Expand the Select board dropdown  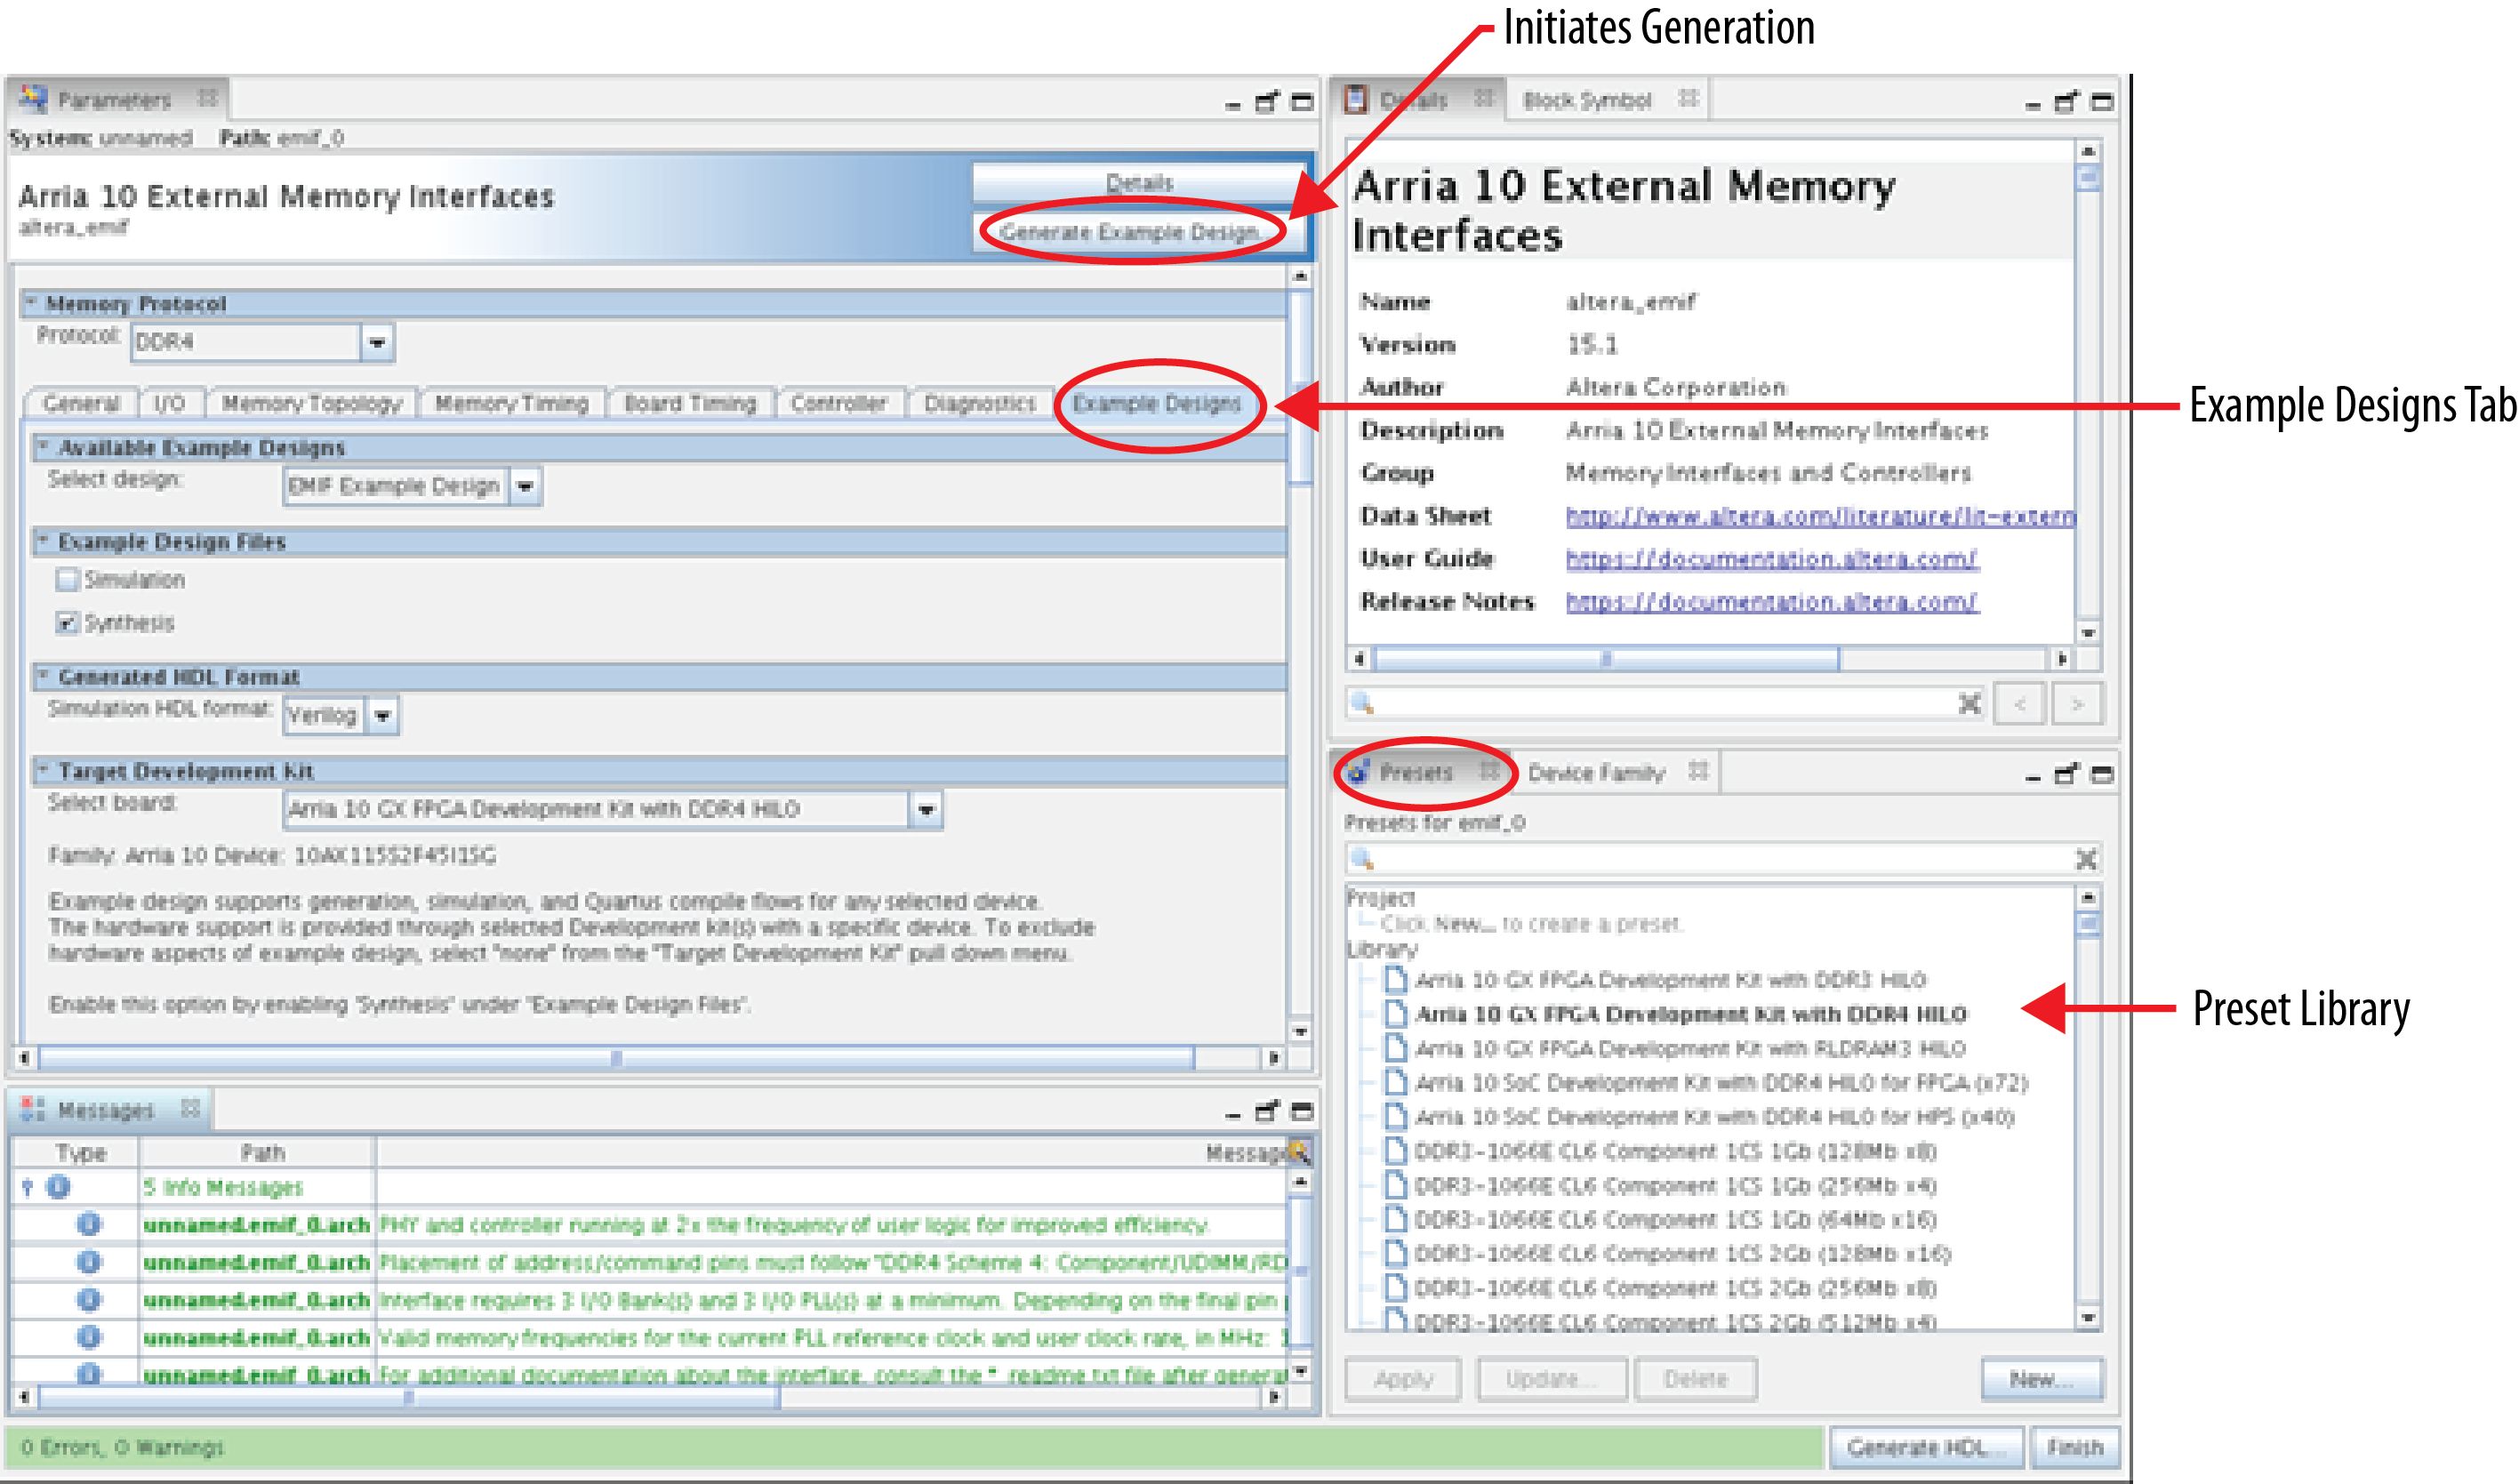[x=926, y=809]
